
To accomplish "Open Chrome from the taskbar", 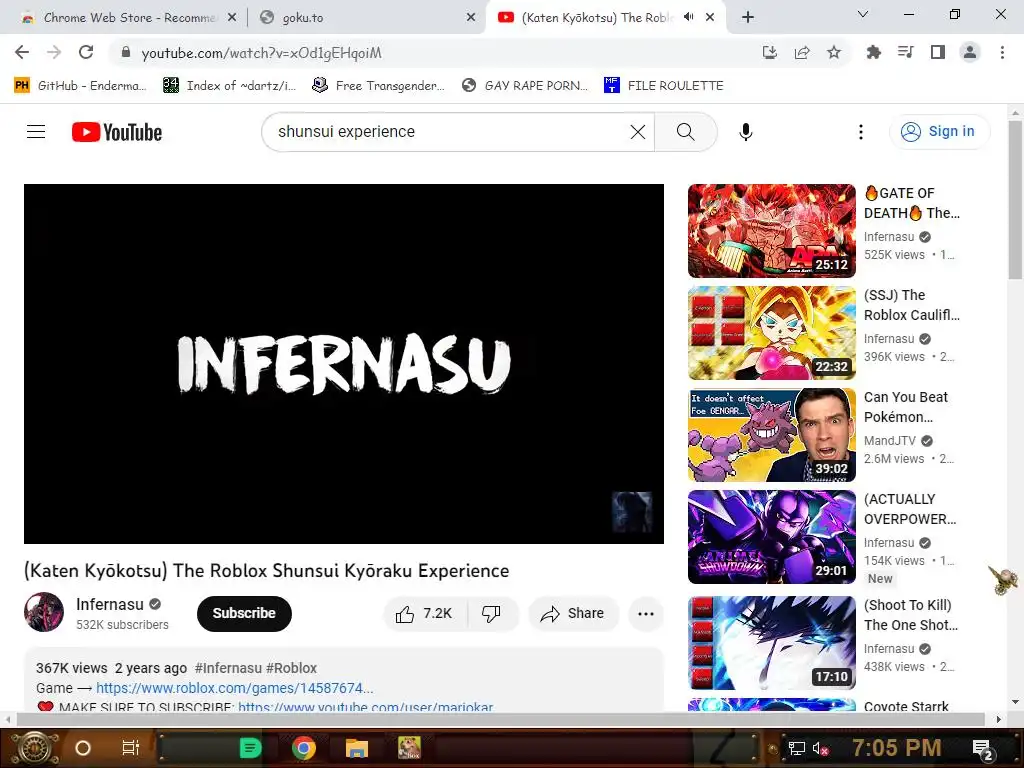I will pos(304,748).
